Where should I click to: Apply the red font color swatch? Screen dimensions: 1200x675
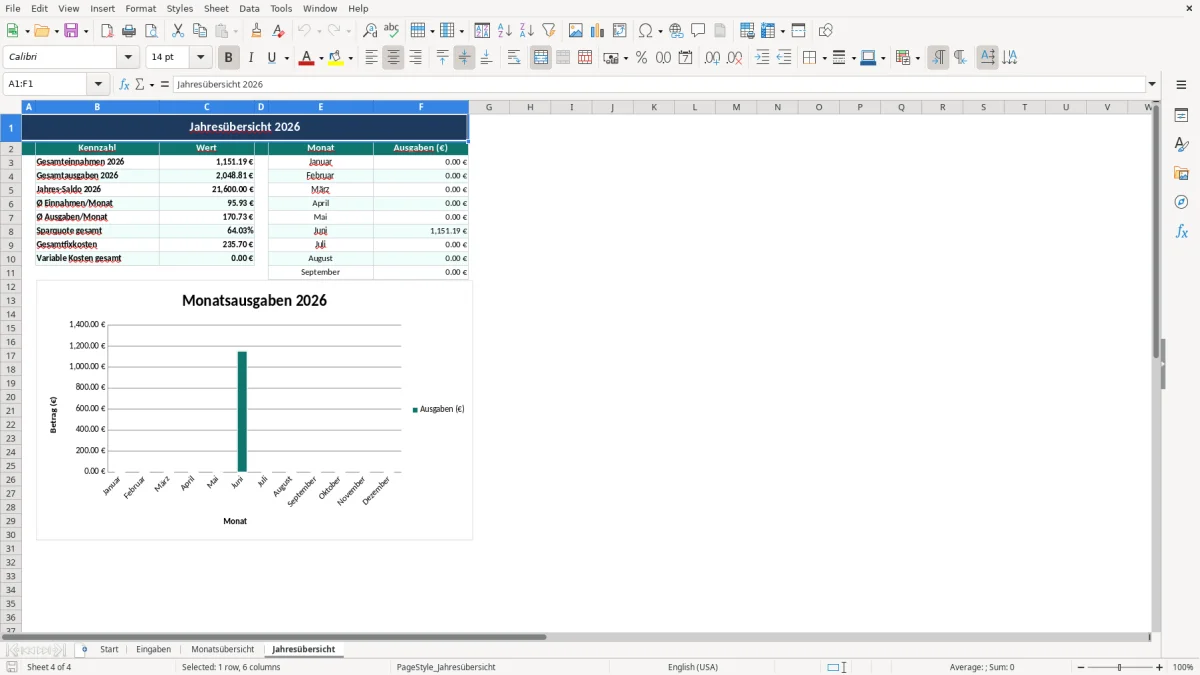coord(306,58)
